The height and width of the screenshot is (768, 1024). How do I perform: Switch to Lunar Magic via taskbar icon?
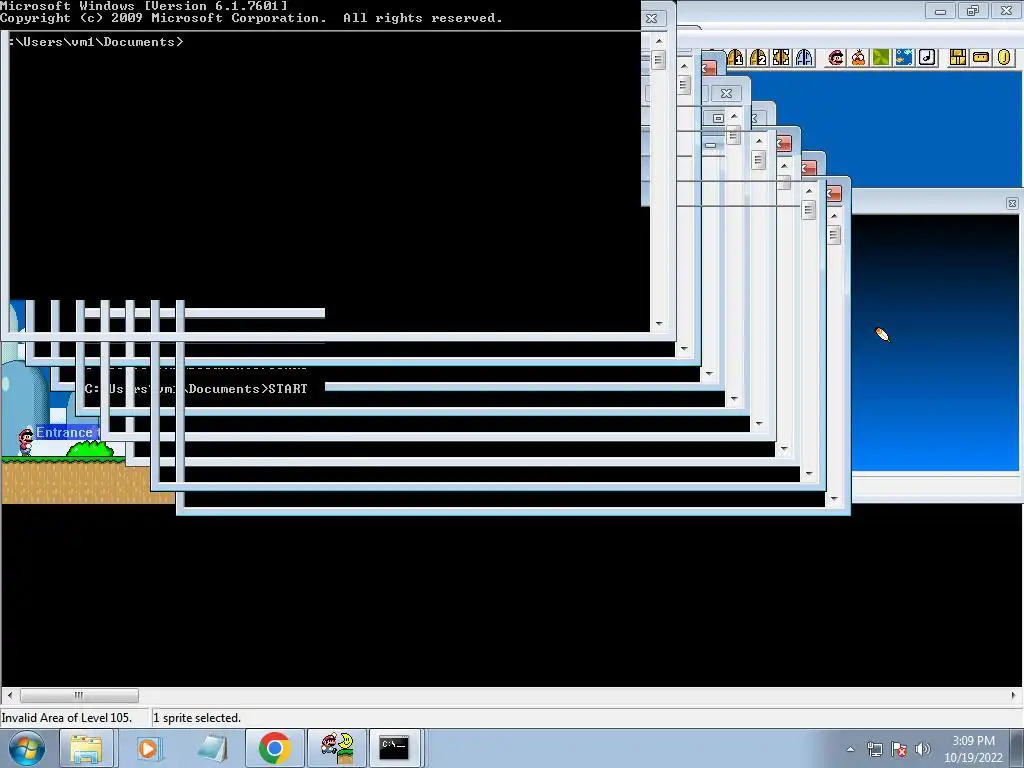coord(337,748)
